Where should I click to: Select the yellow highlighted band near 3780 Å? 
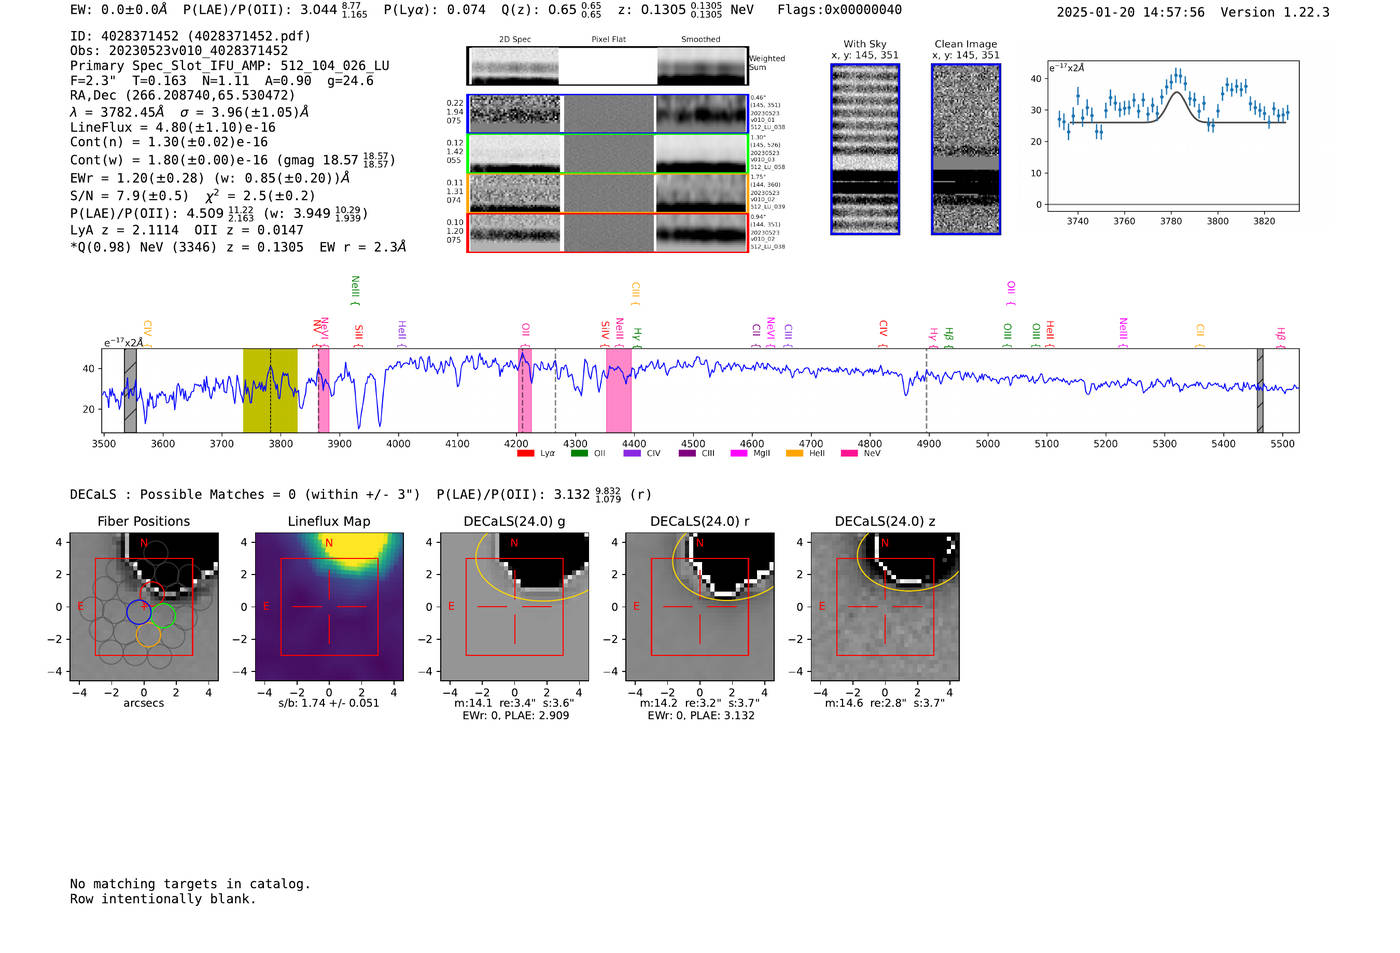(270, 390)
